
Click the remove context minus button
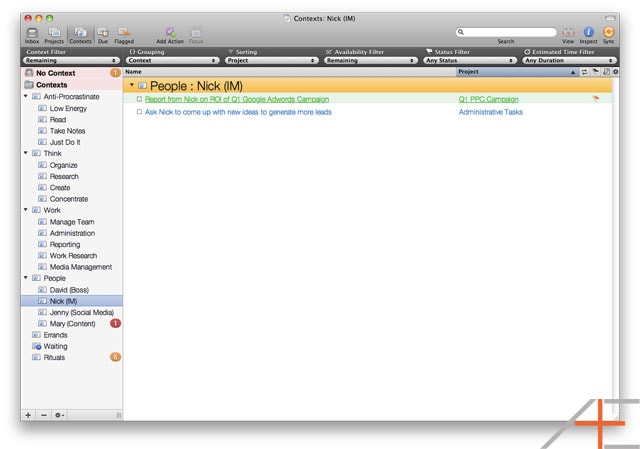coord(44,415)
